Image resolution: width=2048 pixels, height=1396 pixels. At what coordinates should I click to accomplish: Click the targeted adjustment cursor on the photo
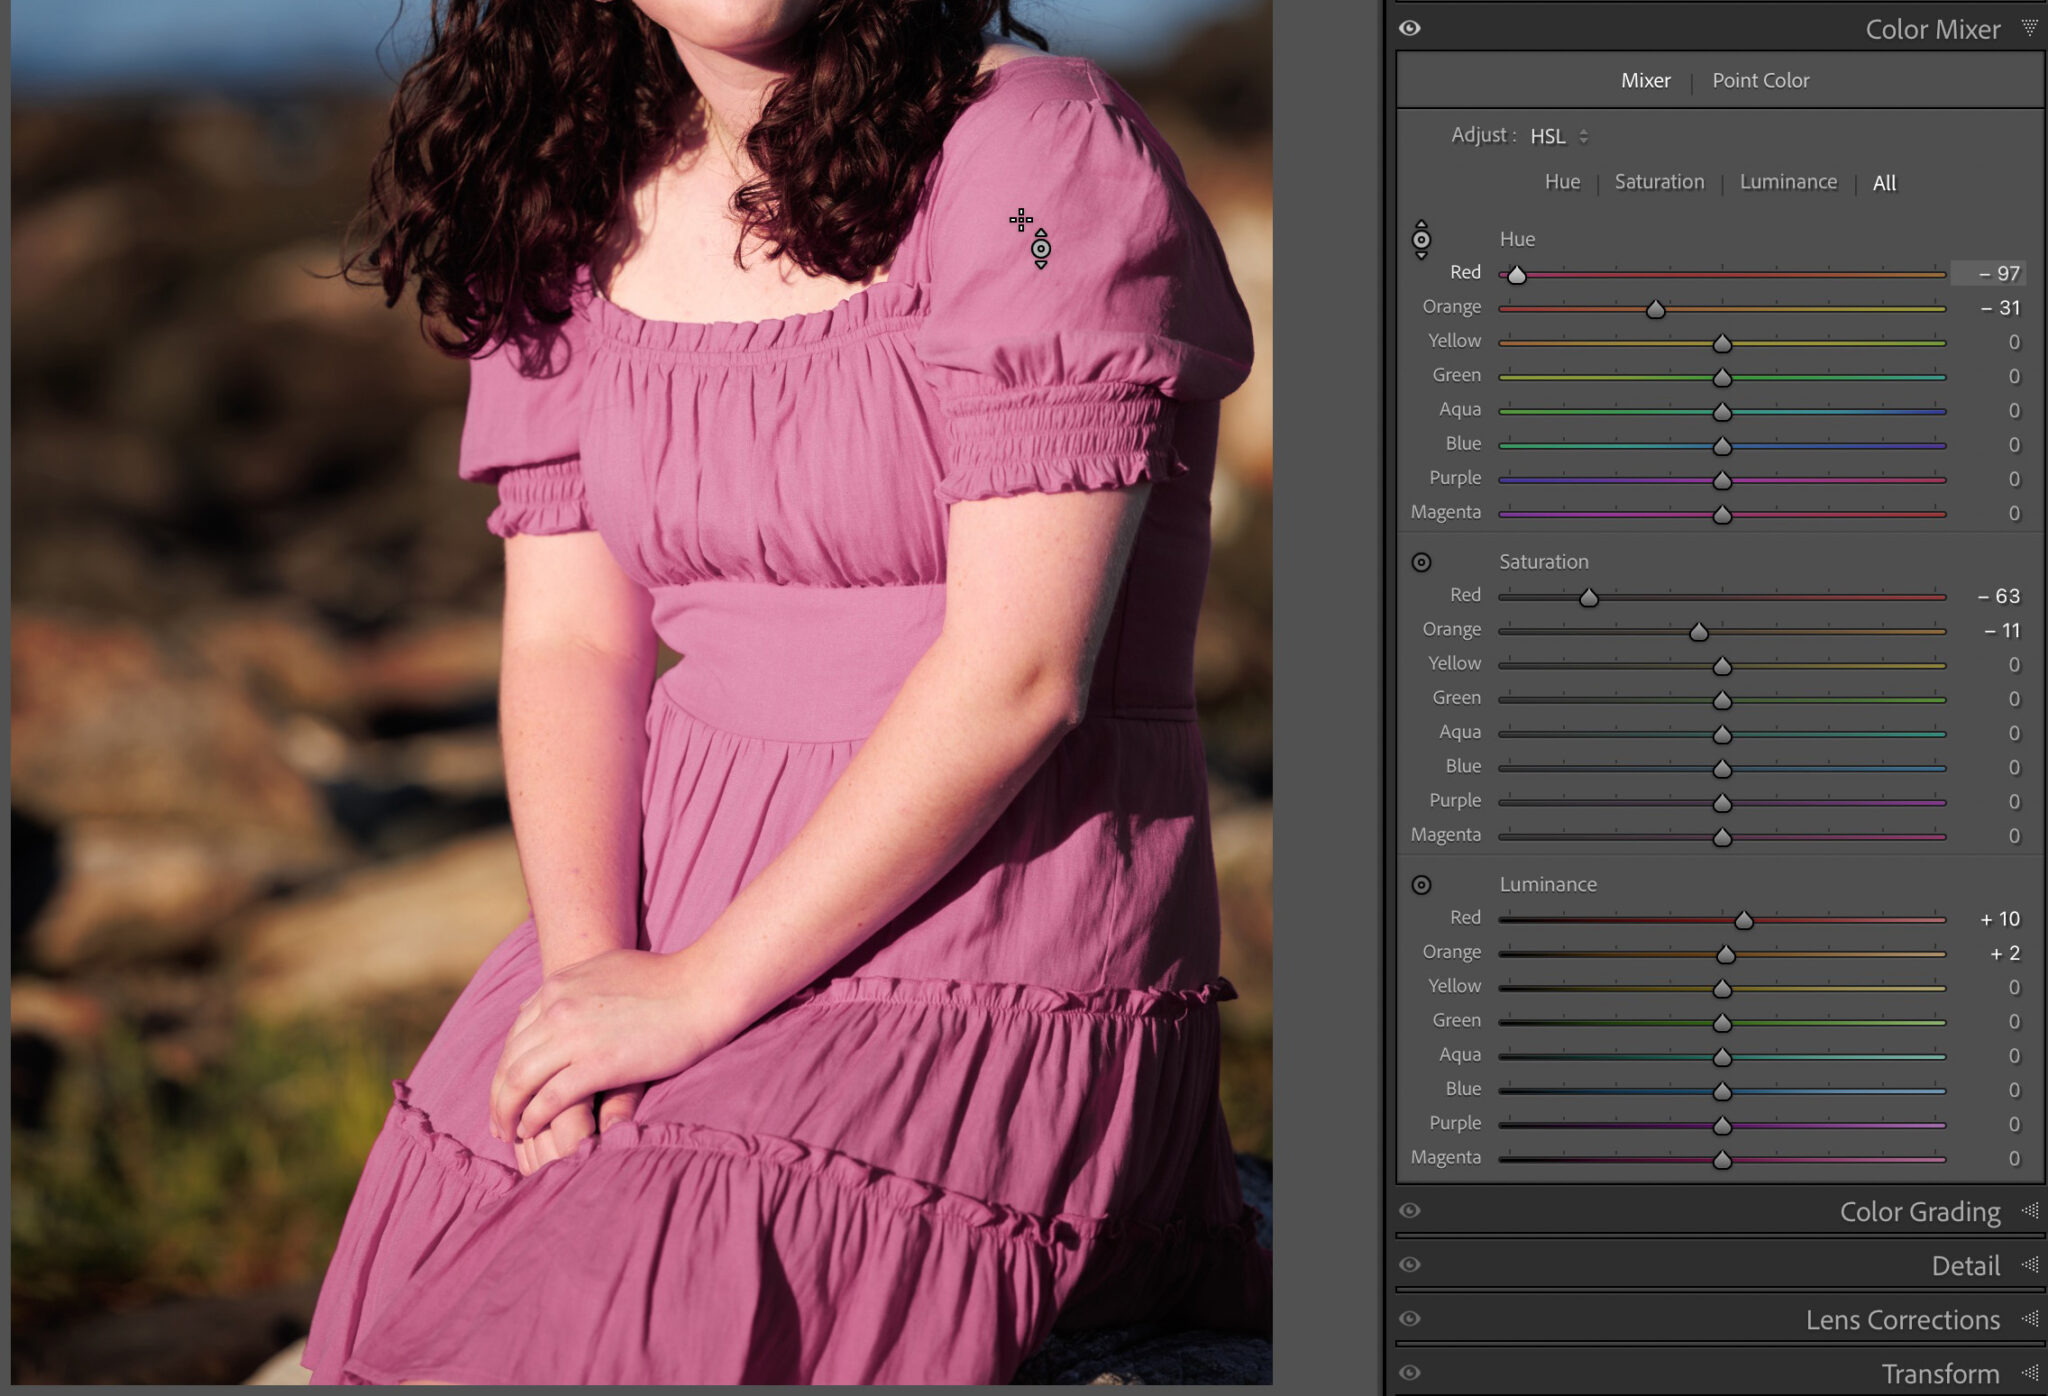[x=1020, y=220]
